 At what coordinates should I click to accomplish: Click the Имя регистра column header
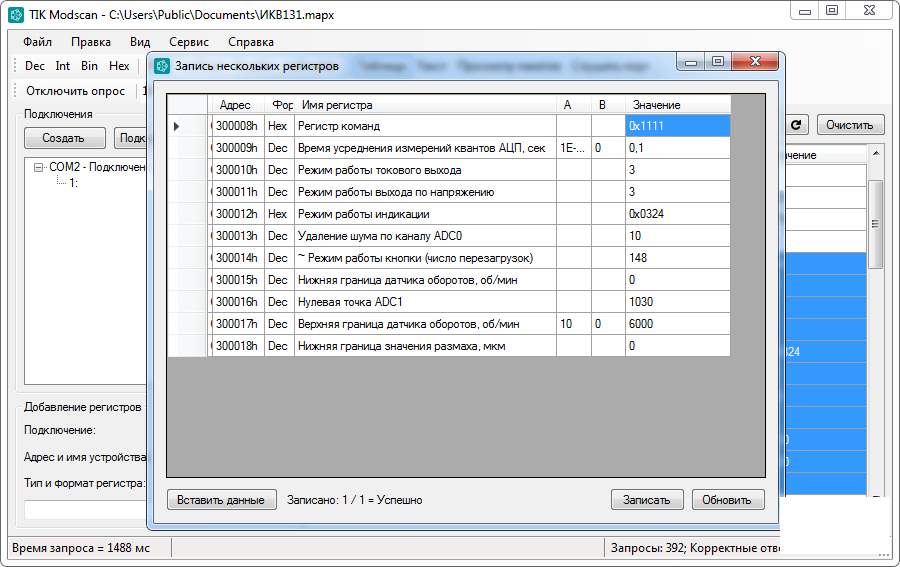click(x=425, y=105)
